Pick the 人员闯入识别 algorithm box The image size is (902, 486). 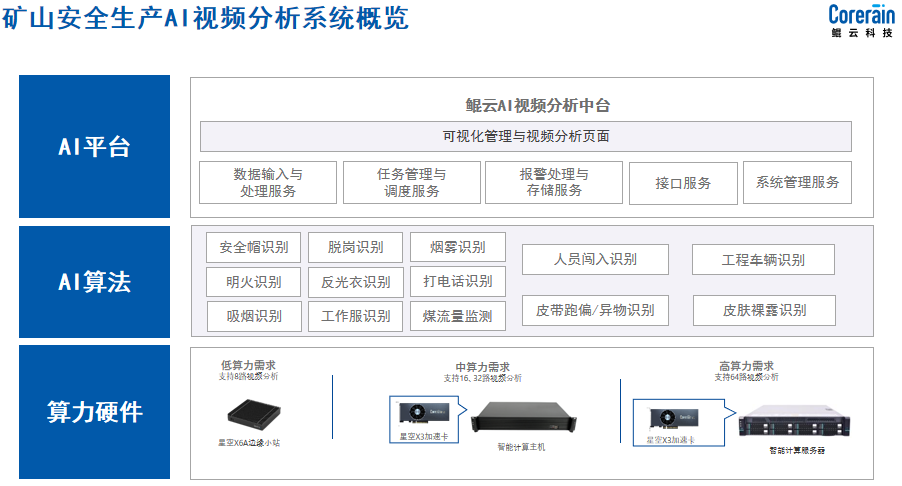(595, 259)
